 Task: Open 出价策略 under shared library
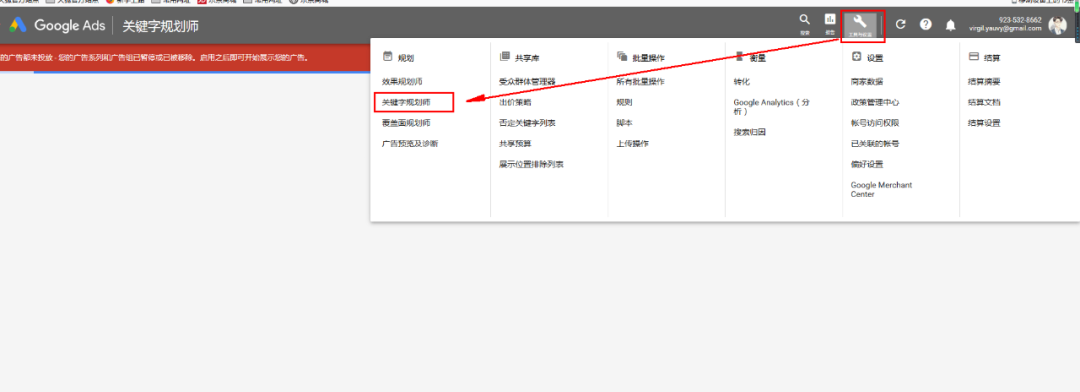coord(515,102)
